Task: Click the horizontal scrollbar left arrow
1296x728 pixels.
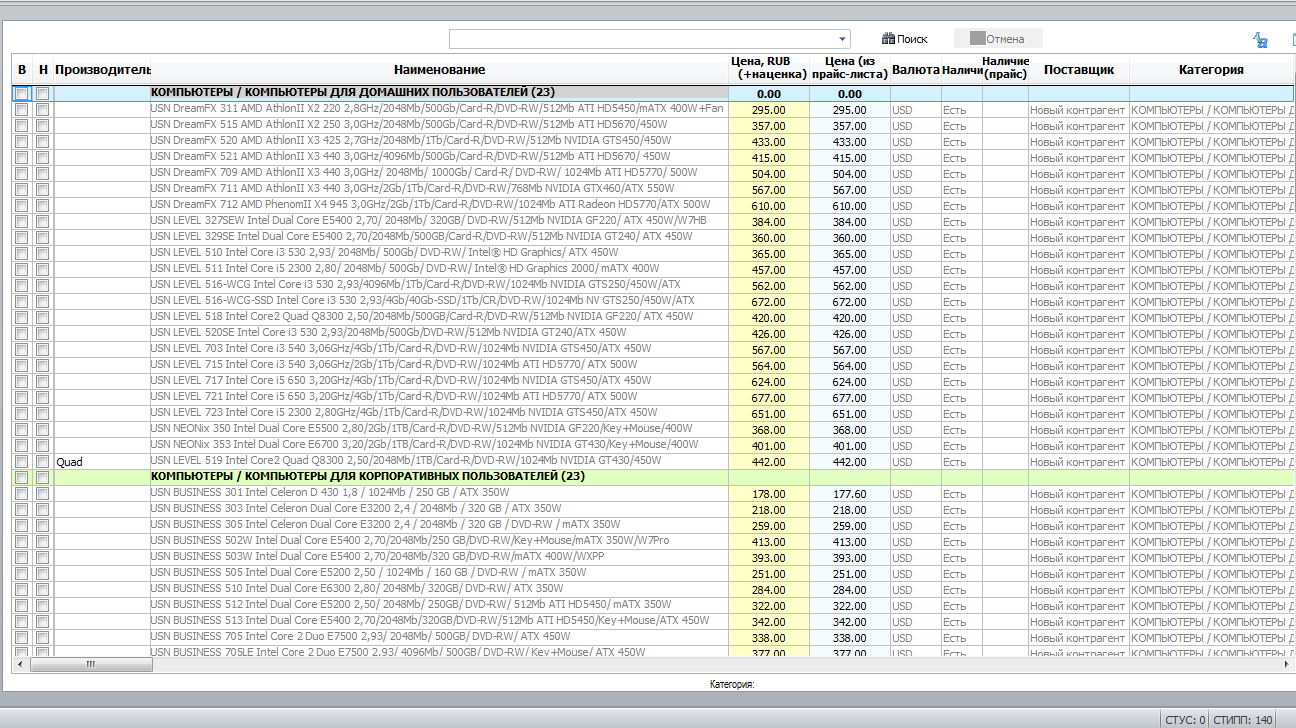Action: pyautogui.click(x=21, y=663)
